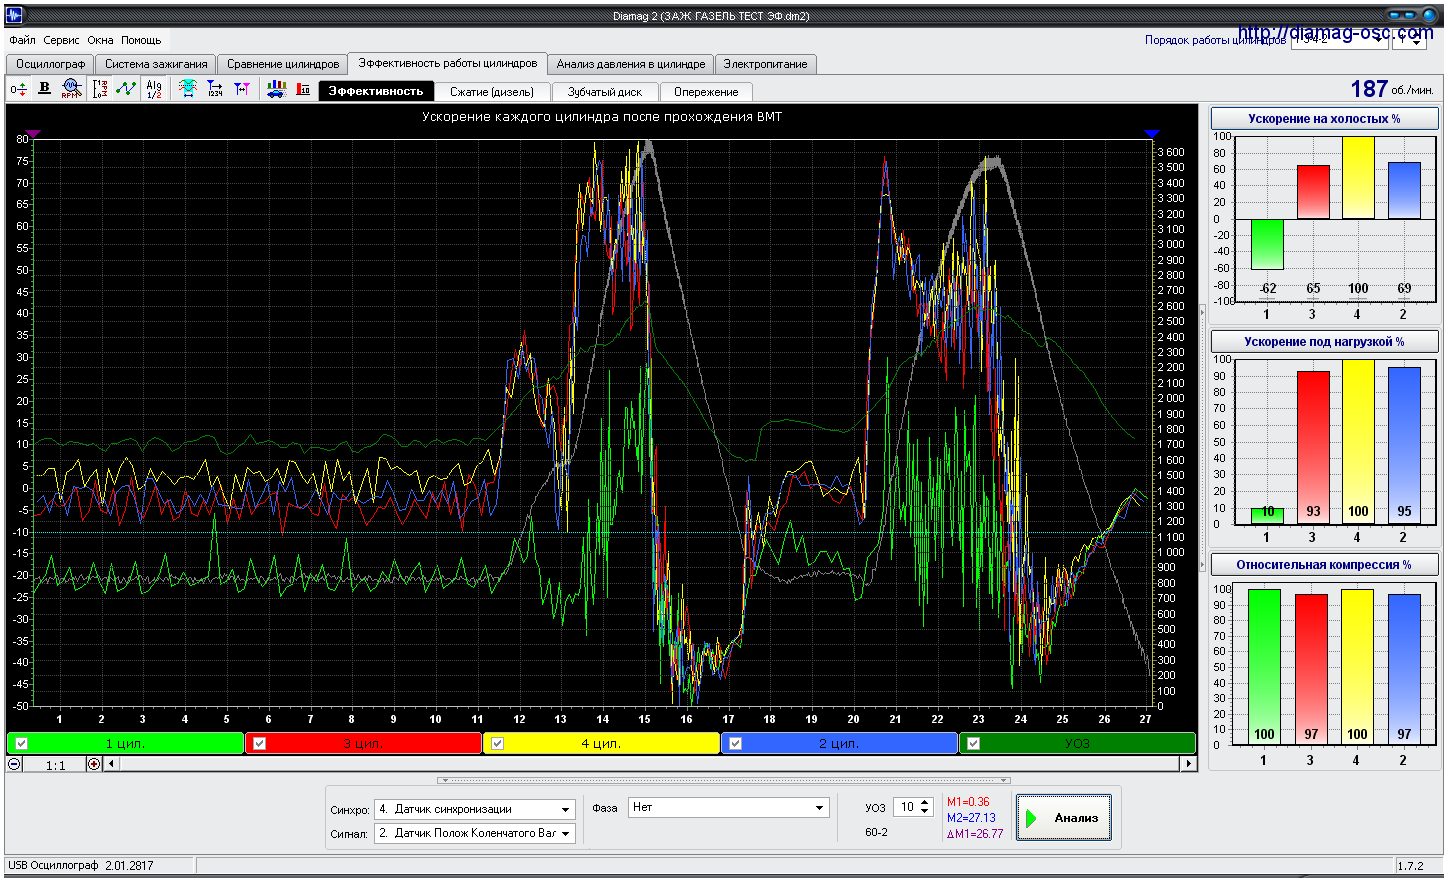Click the УОЗ value field showing 10

point(907,807)
